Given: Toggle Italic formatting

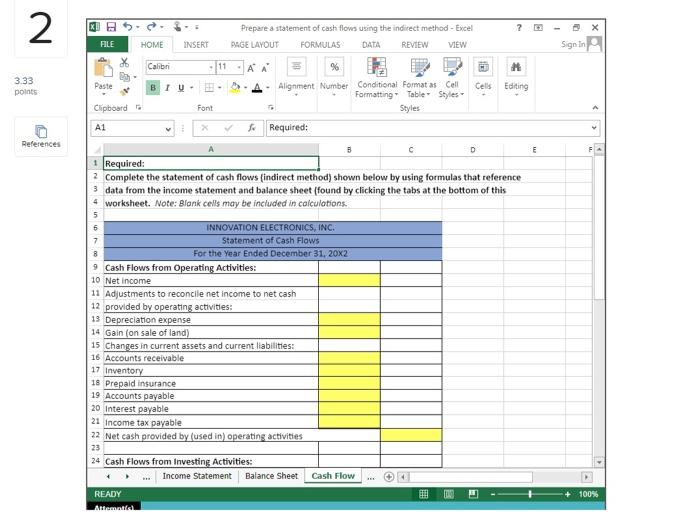Looking at the screenshot, I should (167, 87).
